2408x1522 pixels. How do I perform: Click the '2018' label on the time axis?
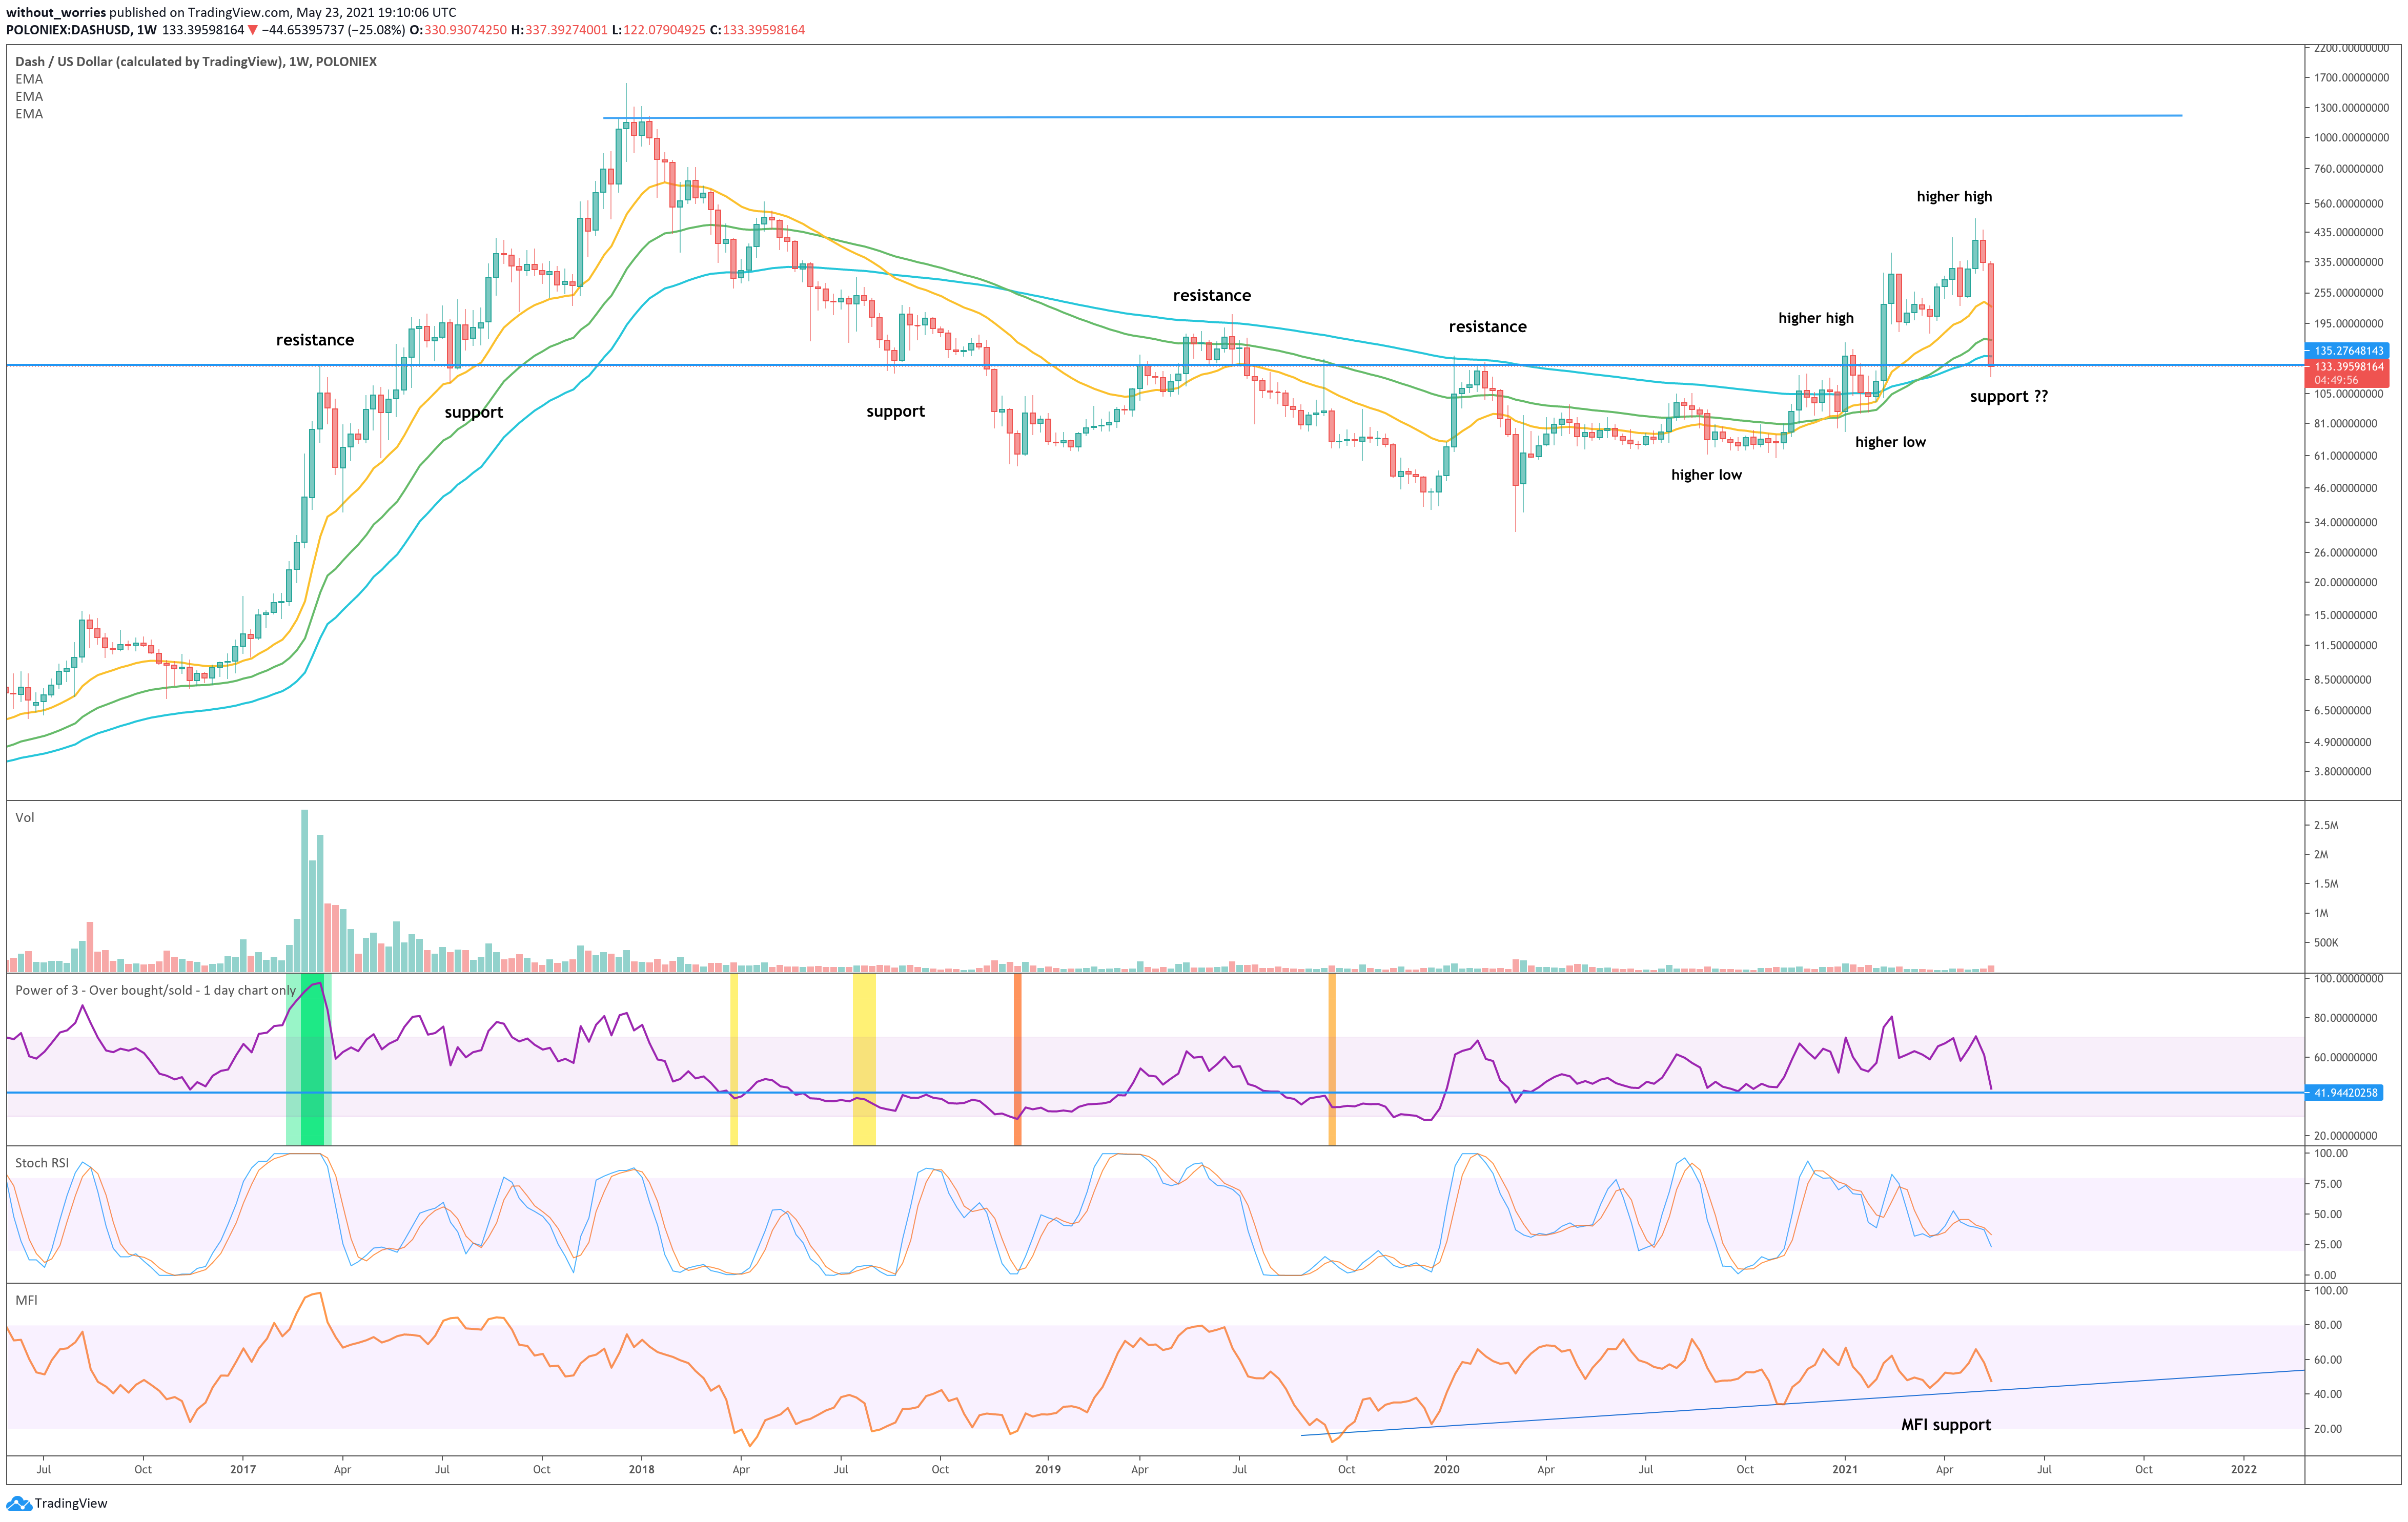coord(642,1470)
